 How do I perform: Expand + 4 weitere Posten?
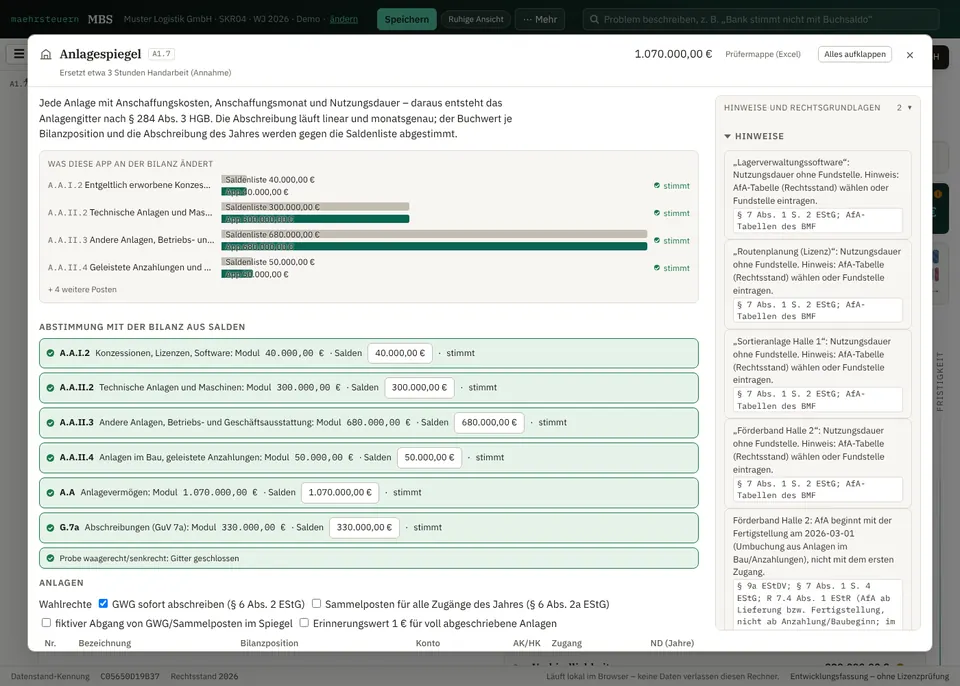click(82, 289)
